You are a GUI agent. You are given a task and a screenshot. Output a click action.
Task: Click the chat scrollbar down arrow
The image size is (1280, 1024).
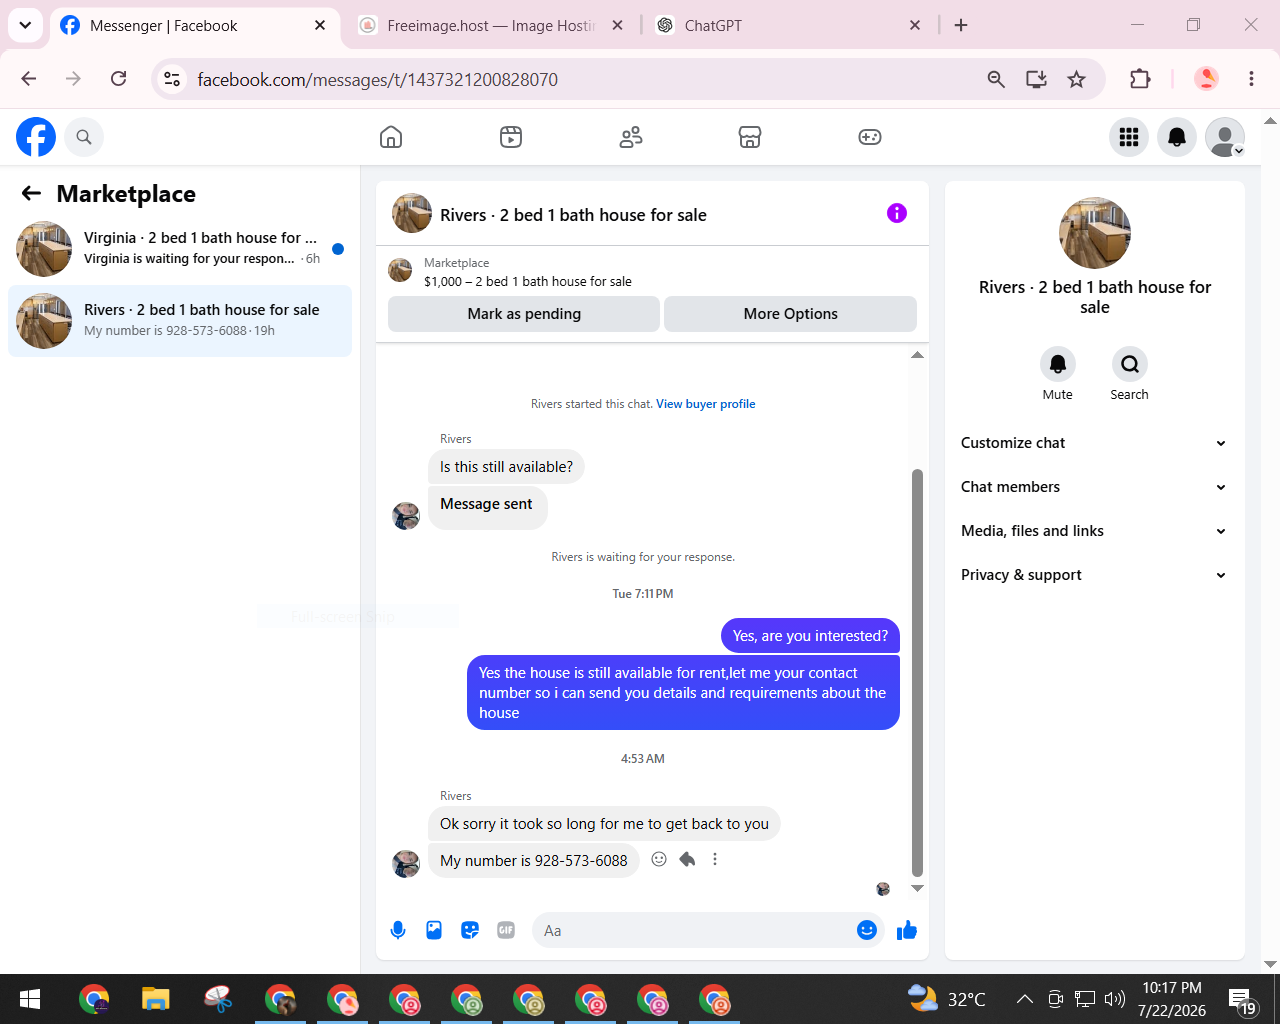(x=917, y=888)
